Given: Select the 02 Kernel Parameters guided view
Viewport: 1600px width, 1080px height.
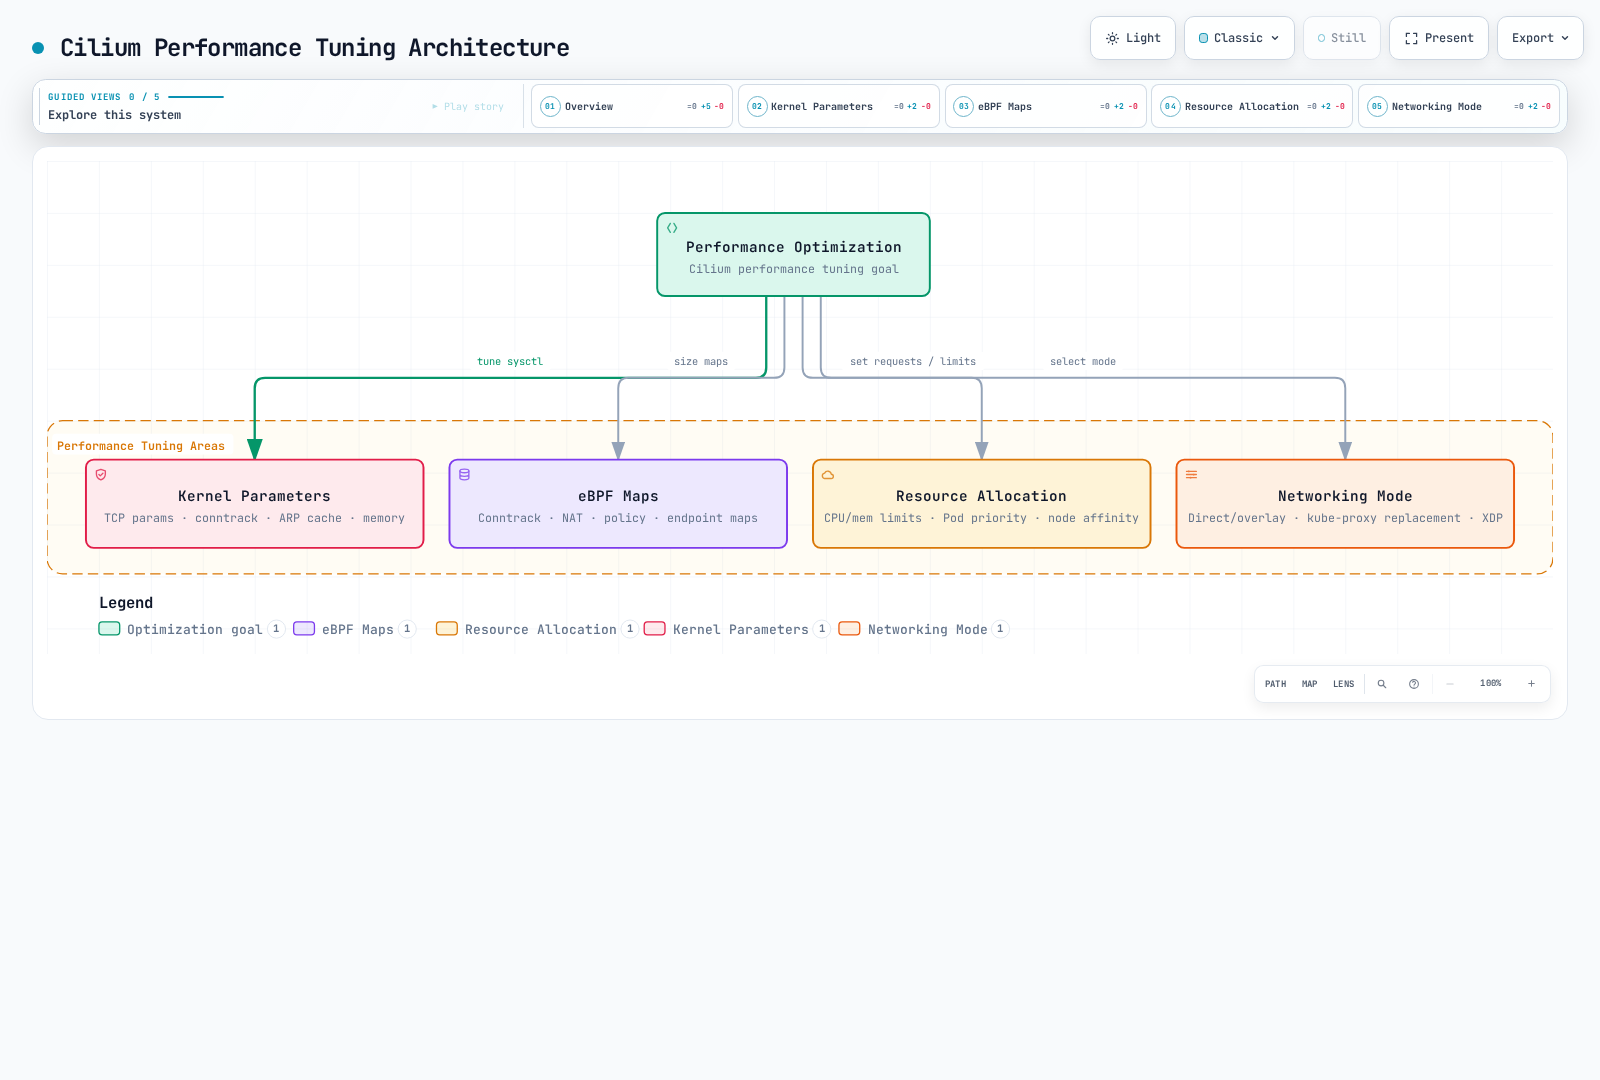Looking at the screenshot, I should coord(839,106).
